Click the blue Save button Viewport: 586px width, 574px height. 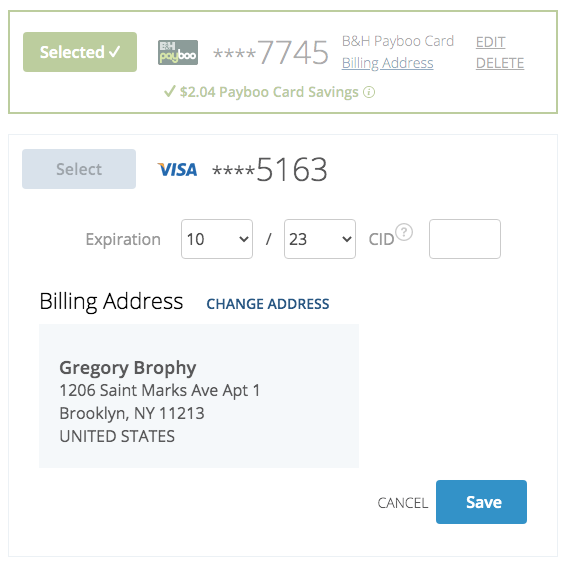[x=481, y=502]
